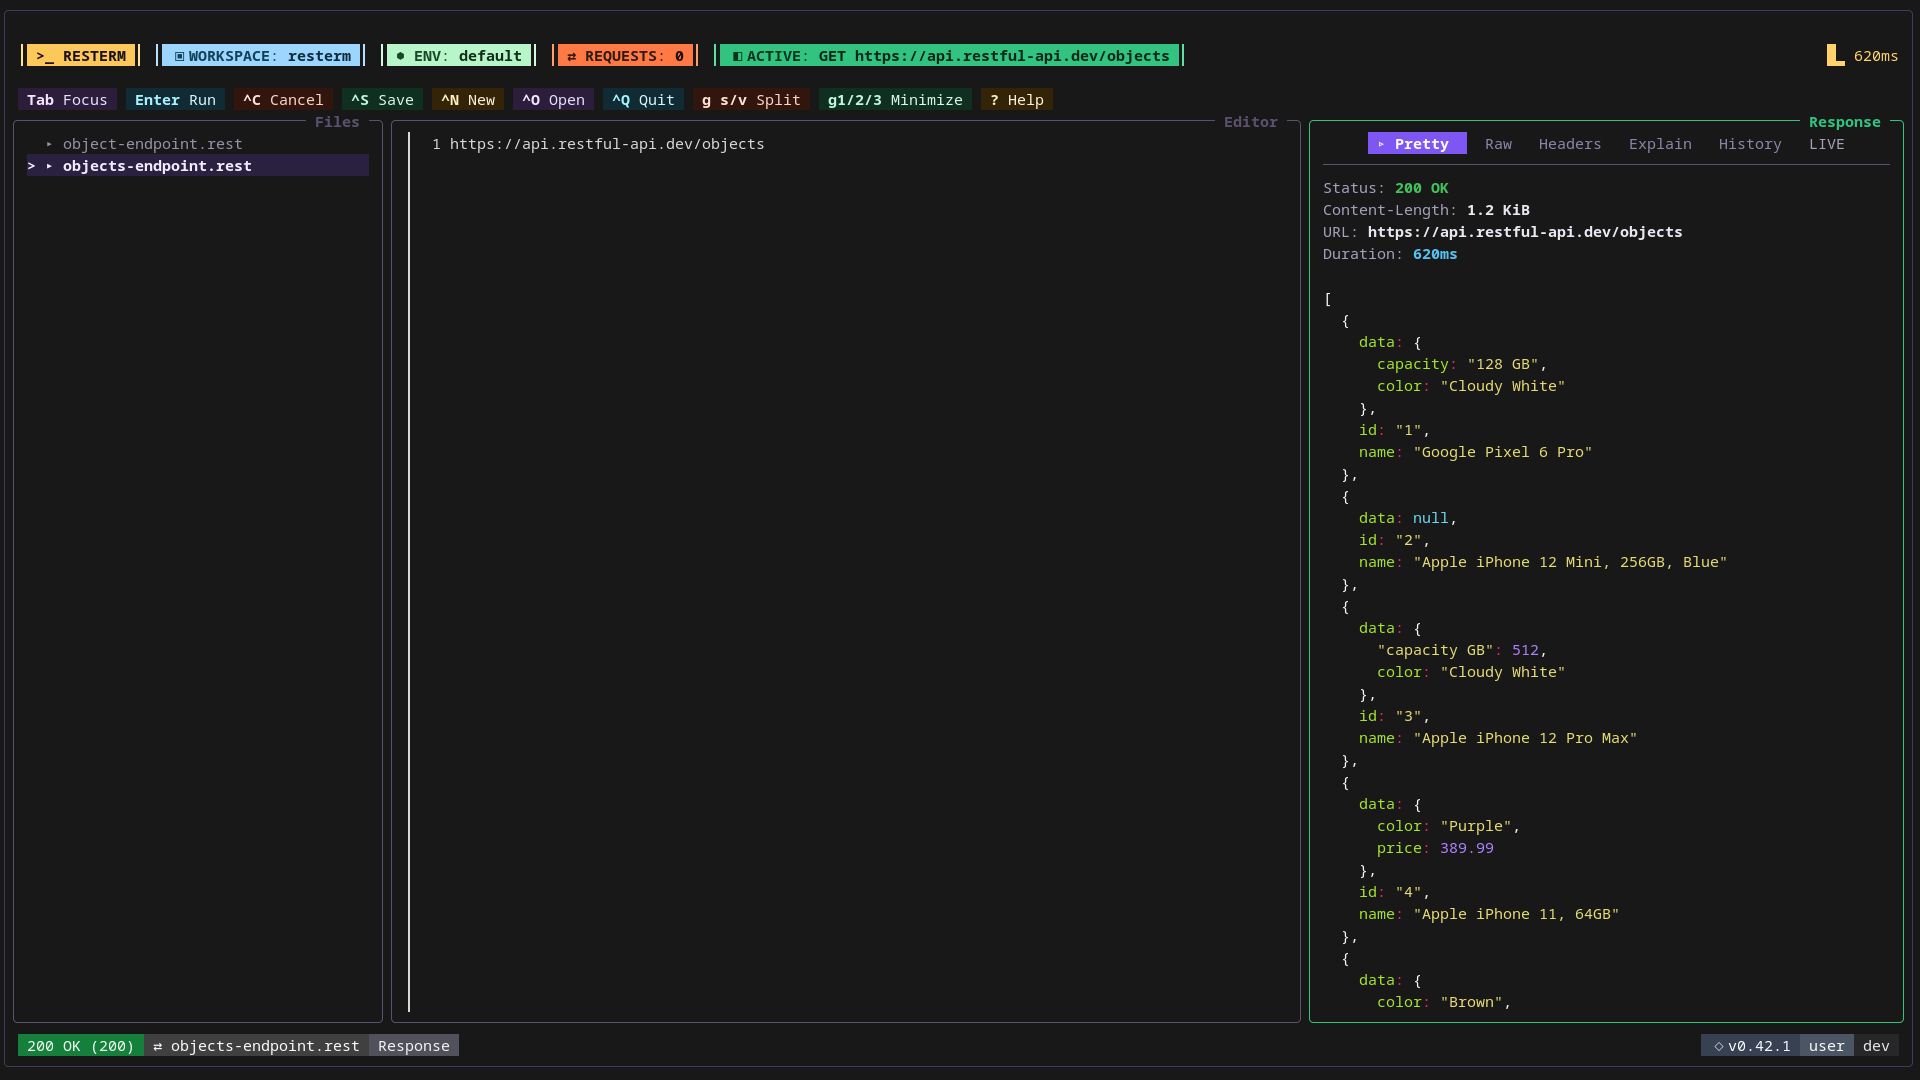Click the color: "Brown" line

pos(1444,1002)
